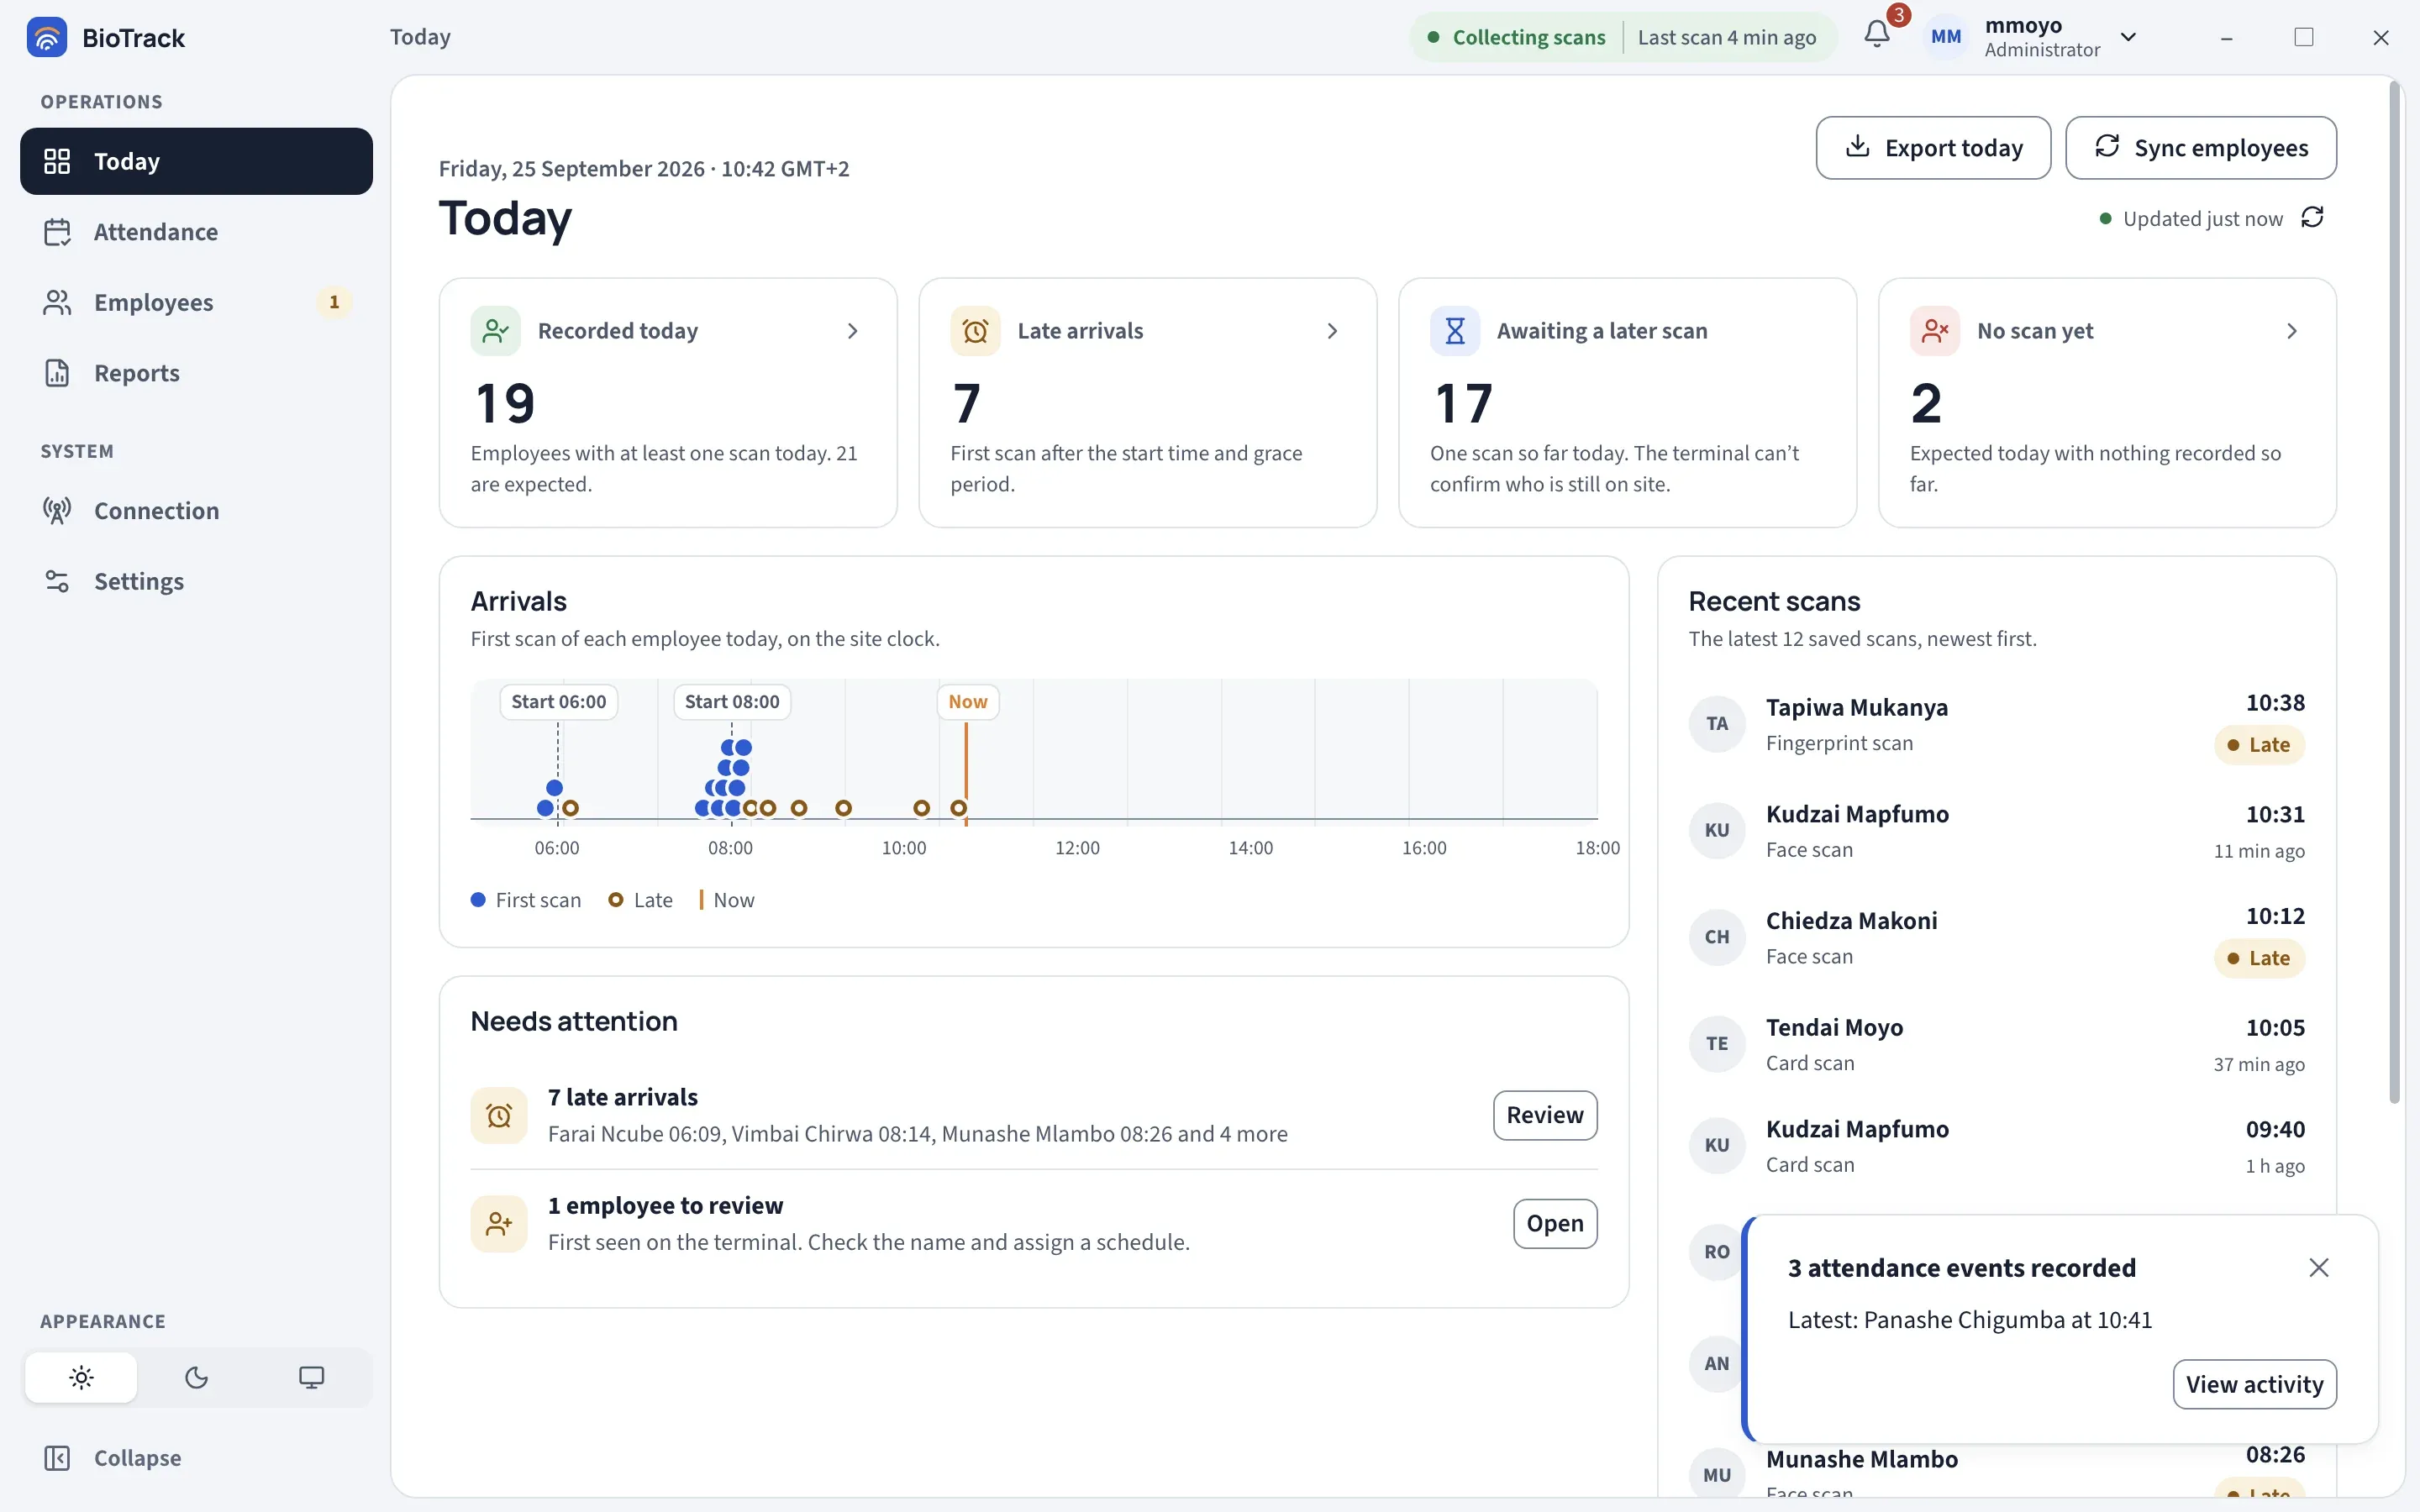Click the add-person icon beside 1 employee to review
2420x1512 pixels.
point(499,1224)
